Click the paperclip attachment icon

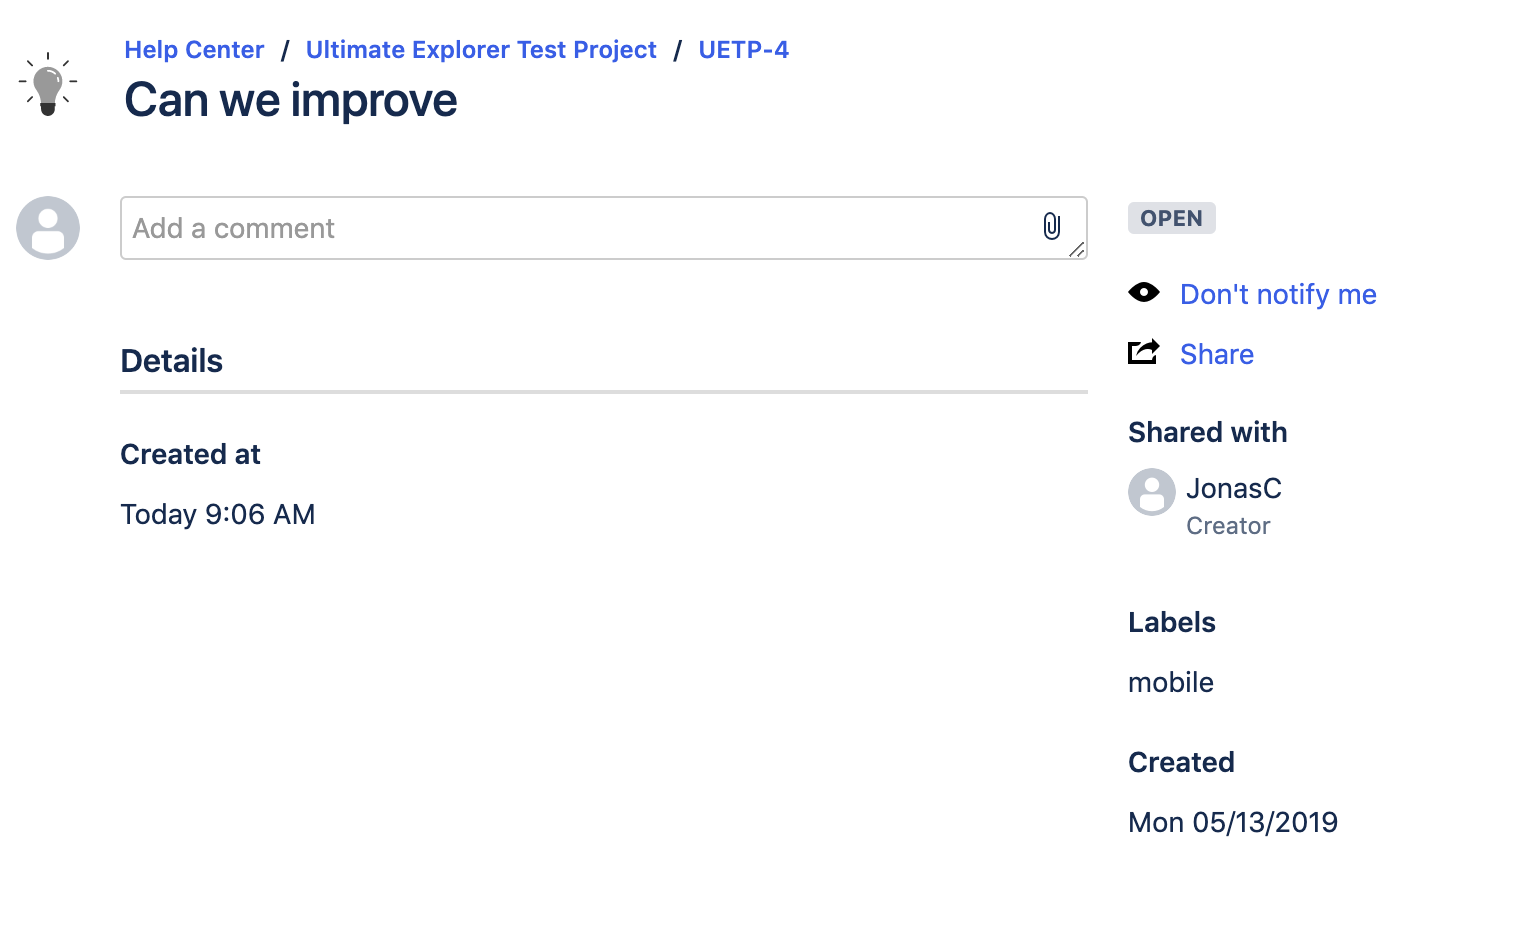(x=1052, y=226)
